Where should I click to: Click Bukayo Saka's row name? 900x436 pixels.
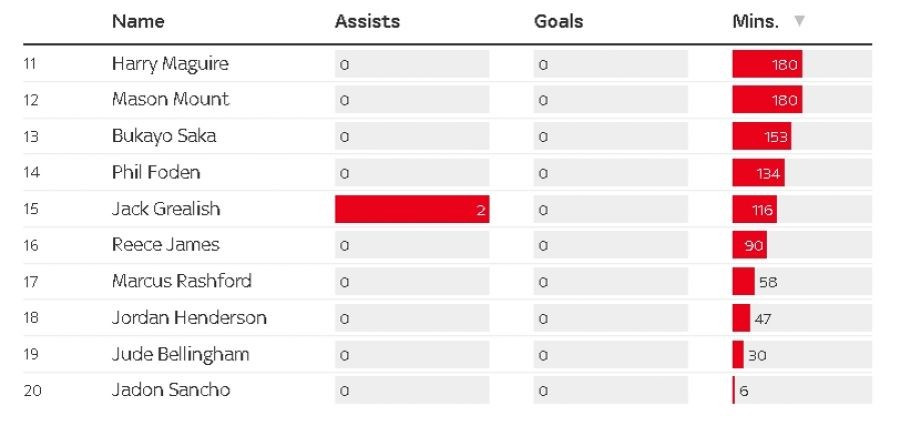(164, 136)
